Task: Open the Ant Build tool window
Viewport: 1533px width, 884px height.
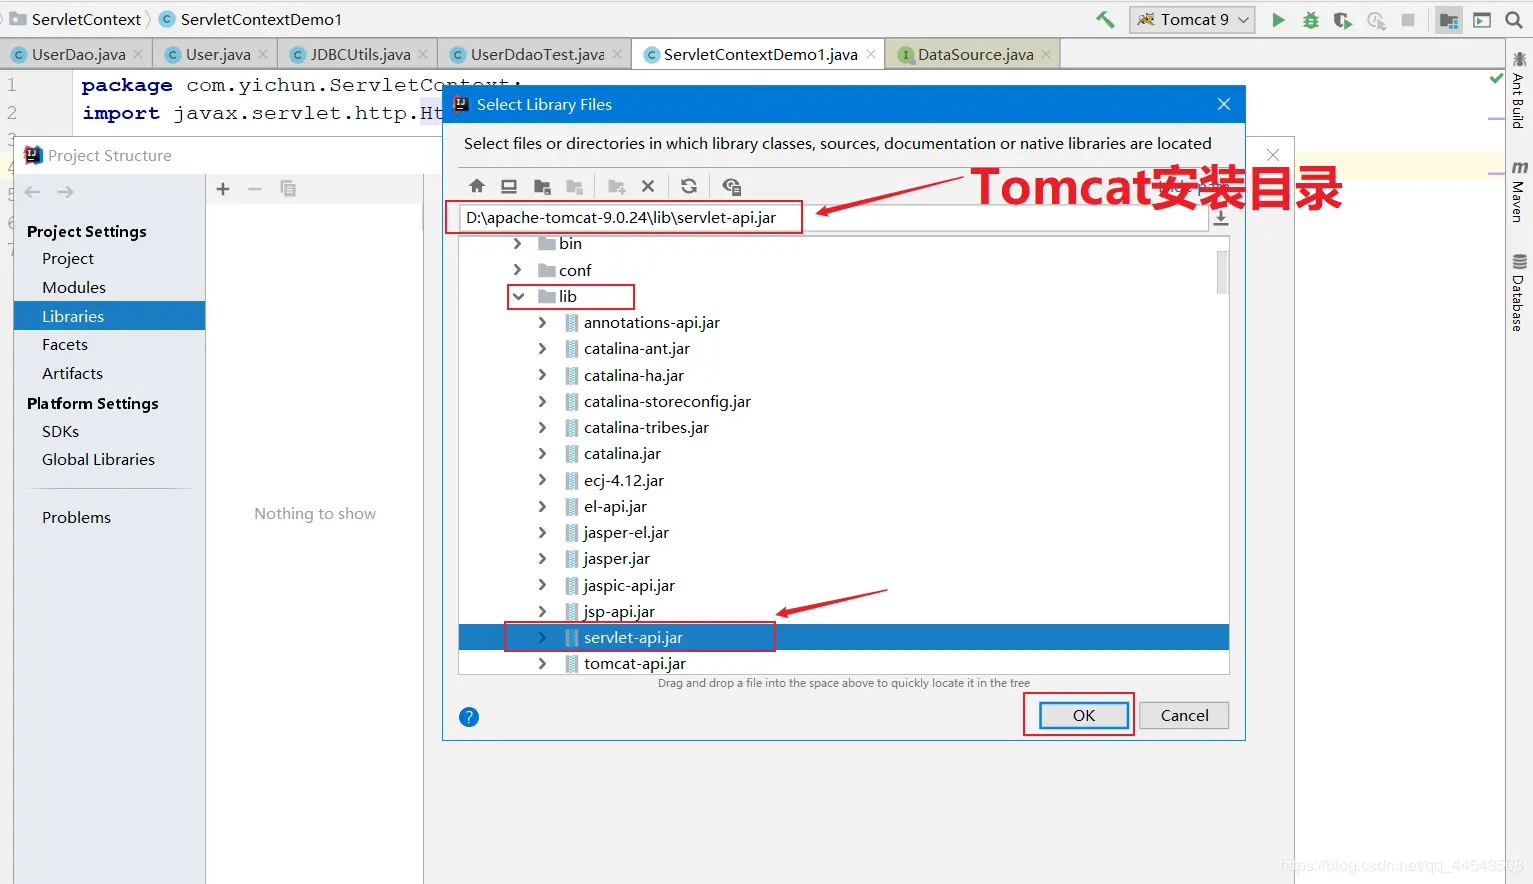Action: click(1518, 91)
